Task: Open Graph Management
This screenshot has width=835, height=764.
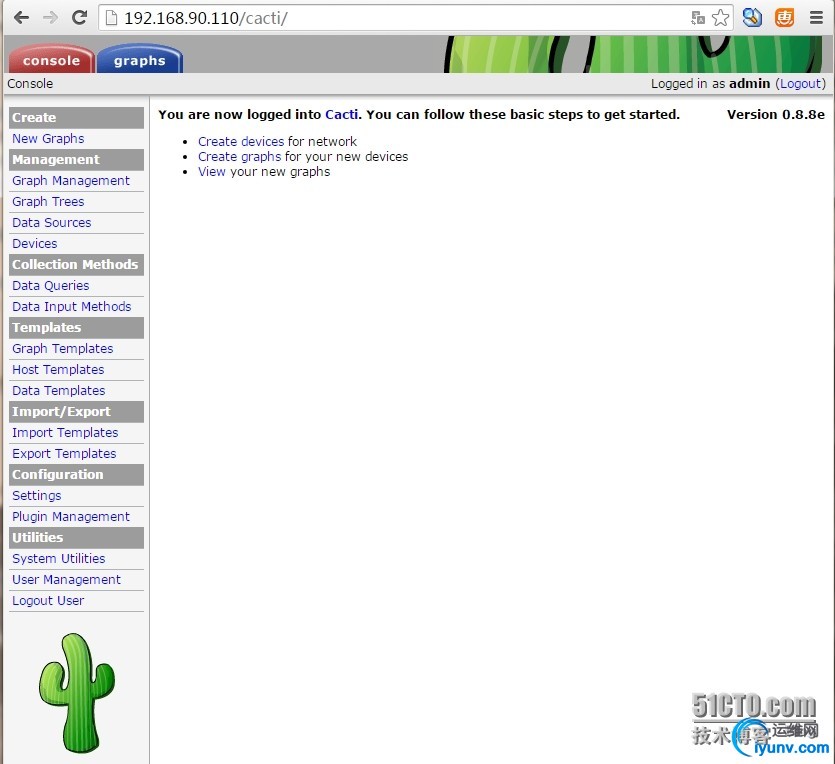Action: point(71,180)
